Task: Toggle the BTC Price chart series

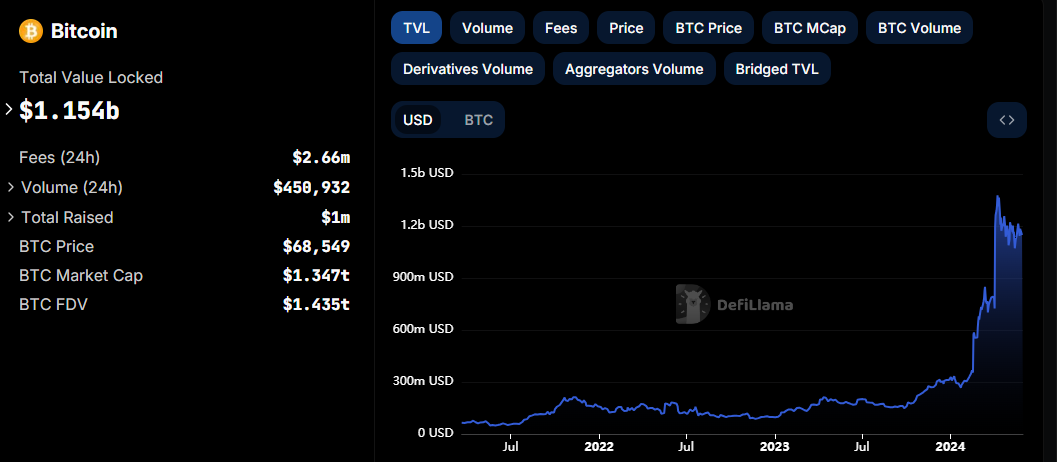Action: click(x=708, y=28)
